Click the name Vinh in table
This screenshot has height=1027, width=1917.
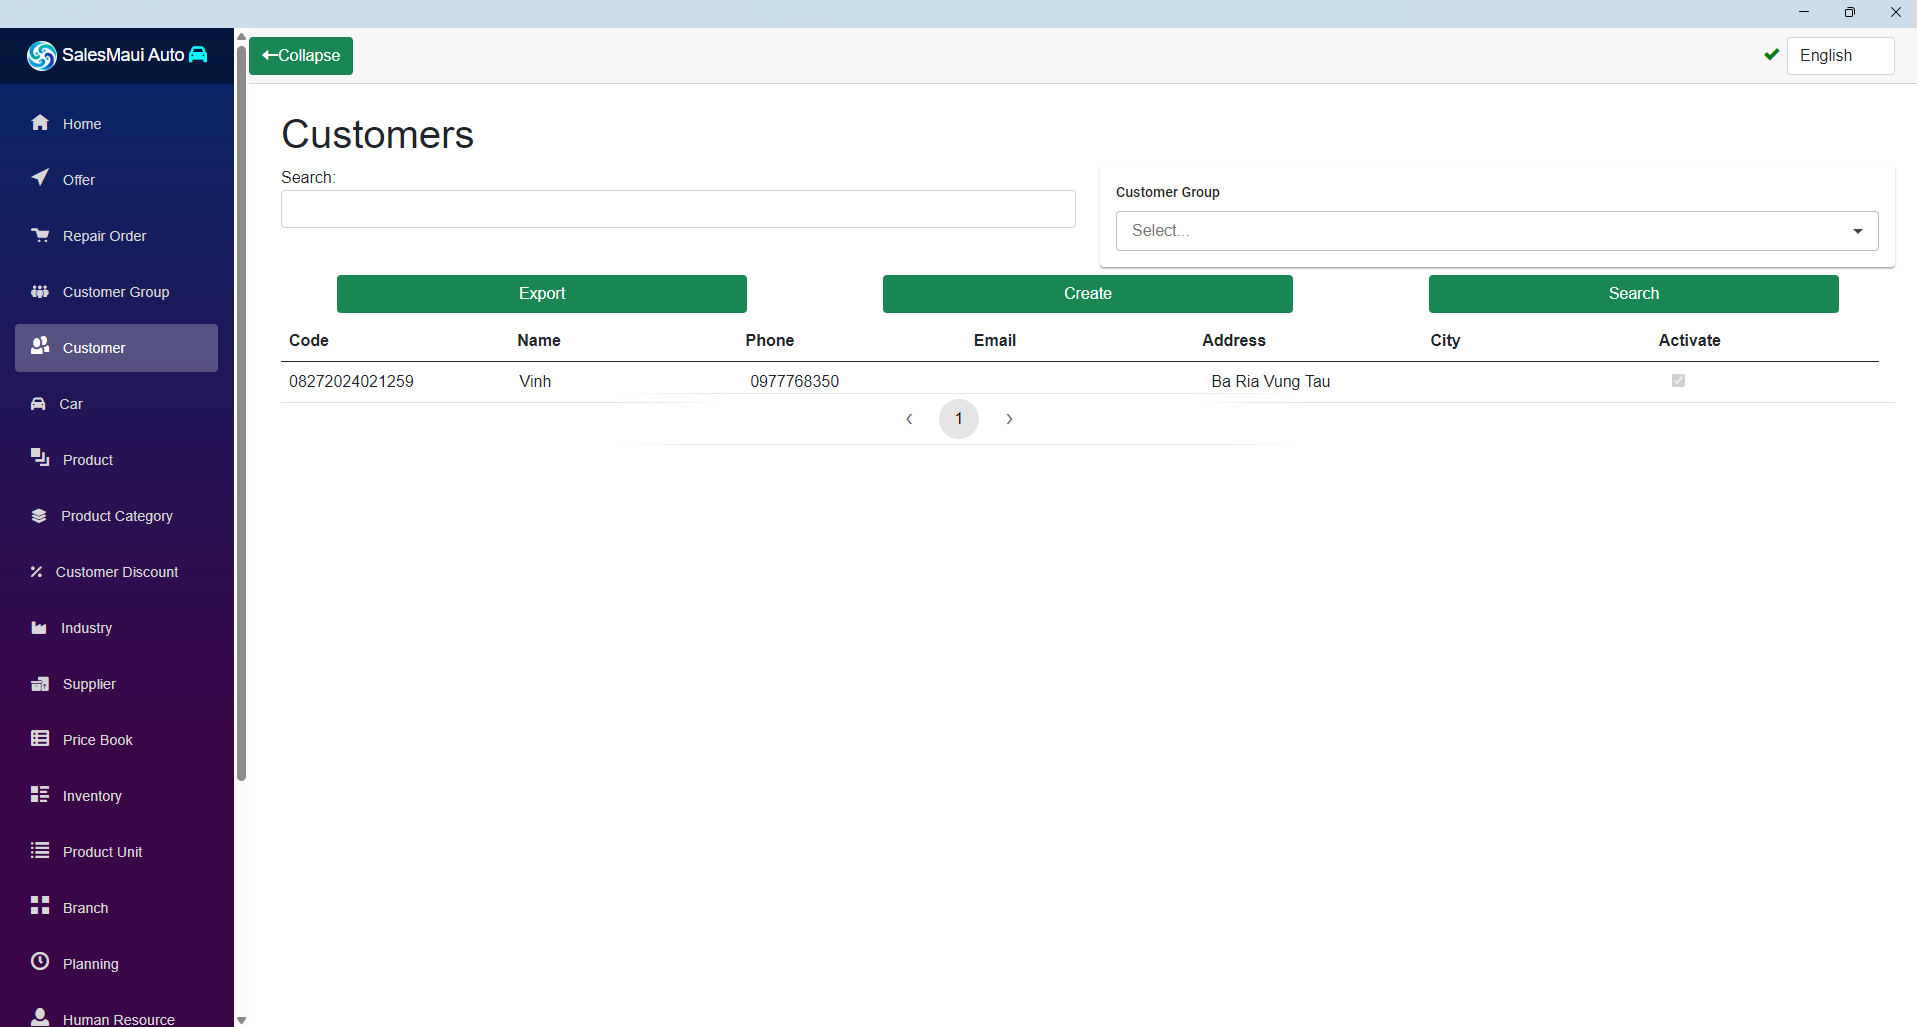coord(535,381)
